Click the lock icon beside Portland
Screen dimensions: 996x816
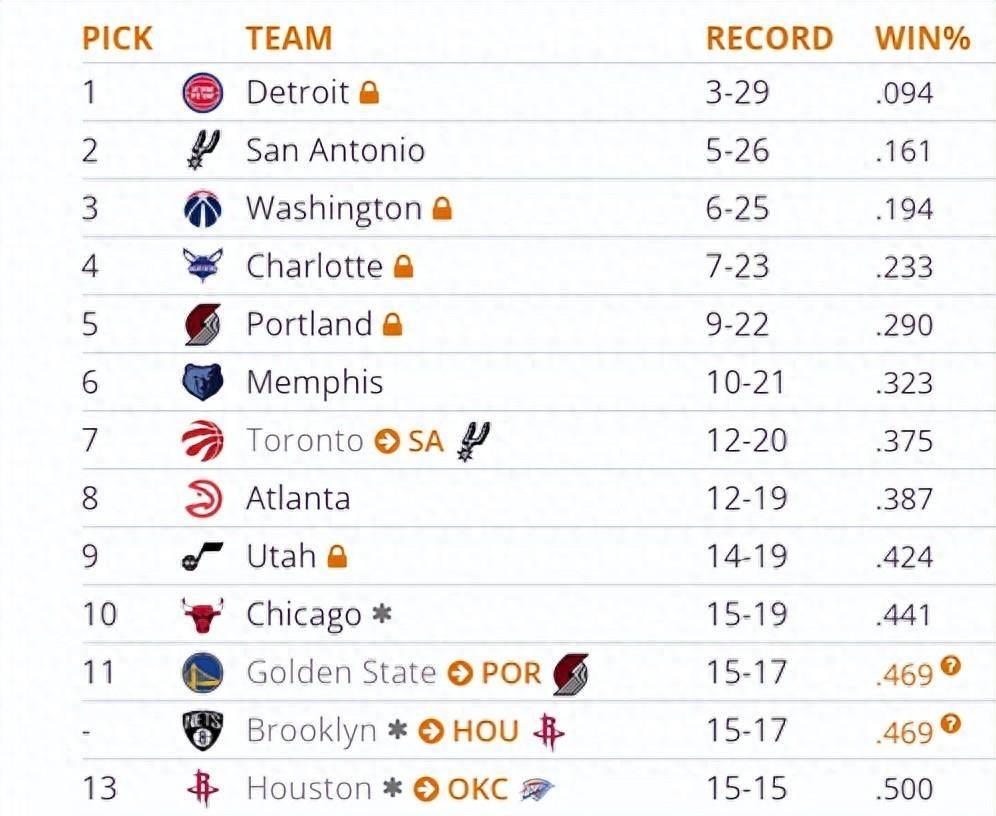coord(393,324)
